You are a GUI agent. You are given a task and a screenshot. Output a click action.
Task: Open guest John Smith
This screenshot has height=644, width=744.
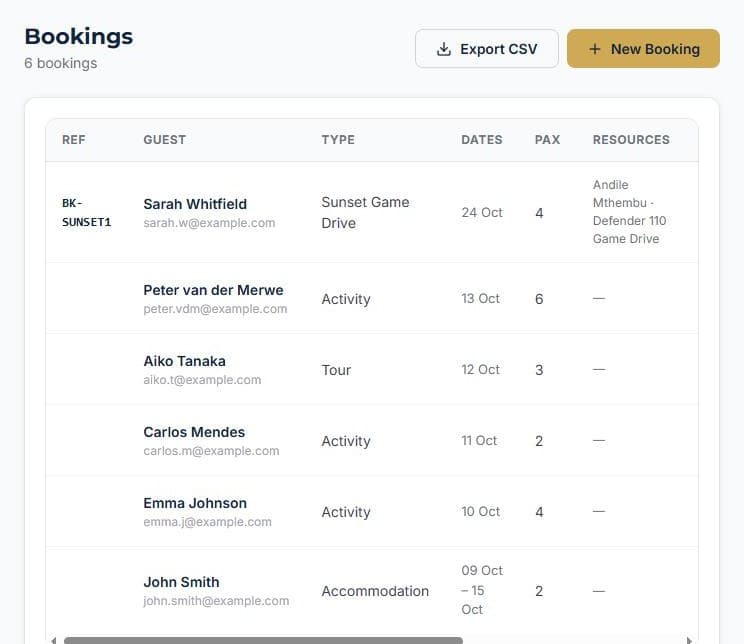pos(181,582)
